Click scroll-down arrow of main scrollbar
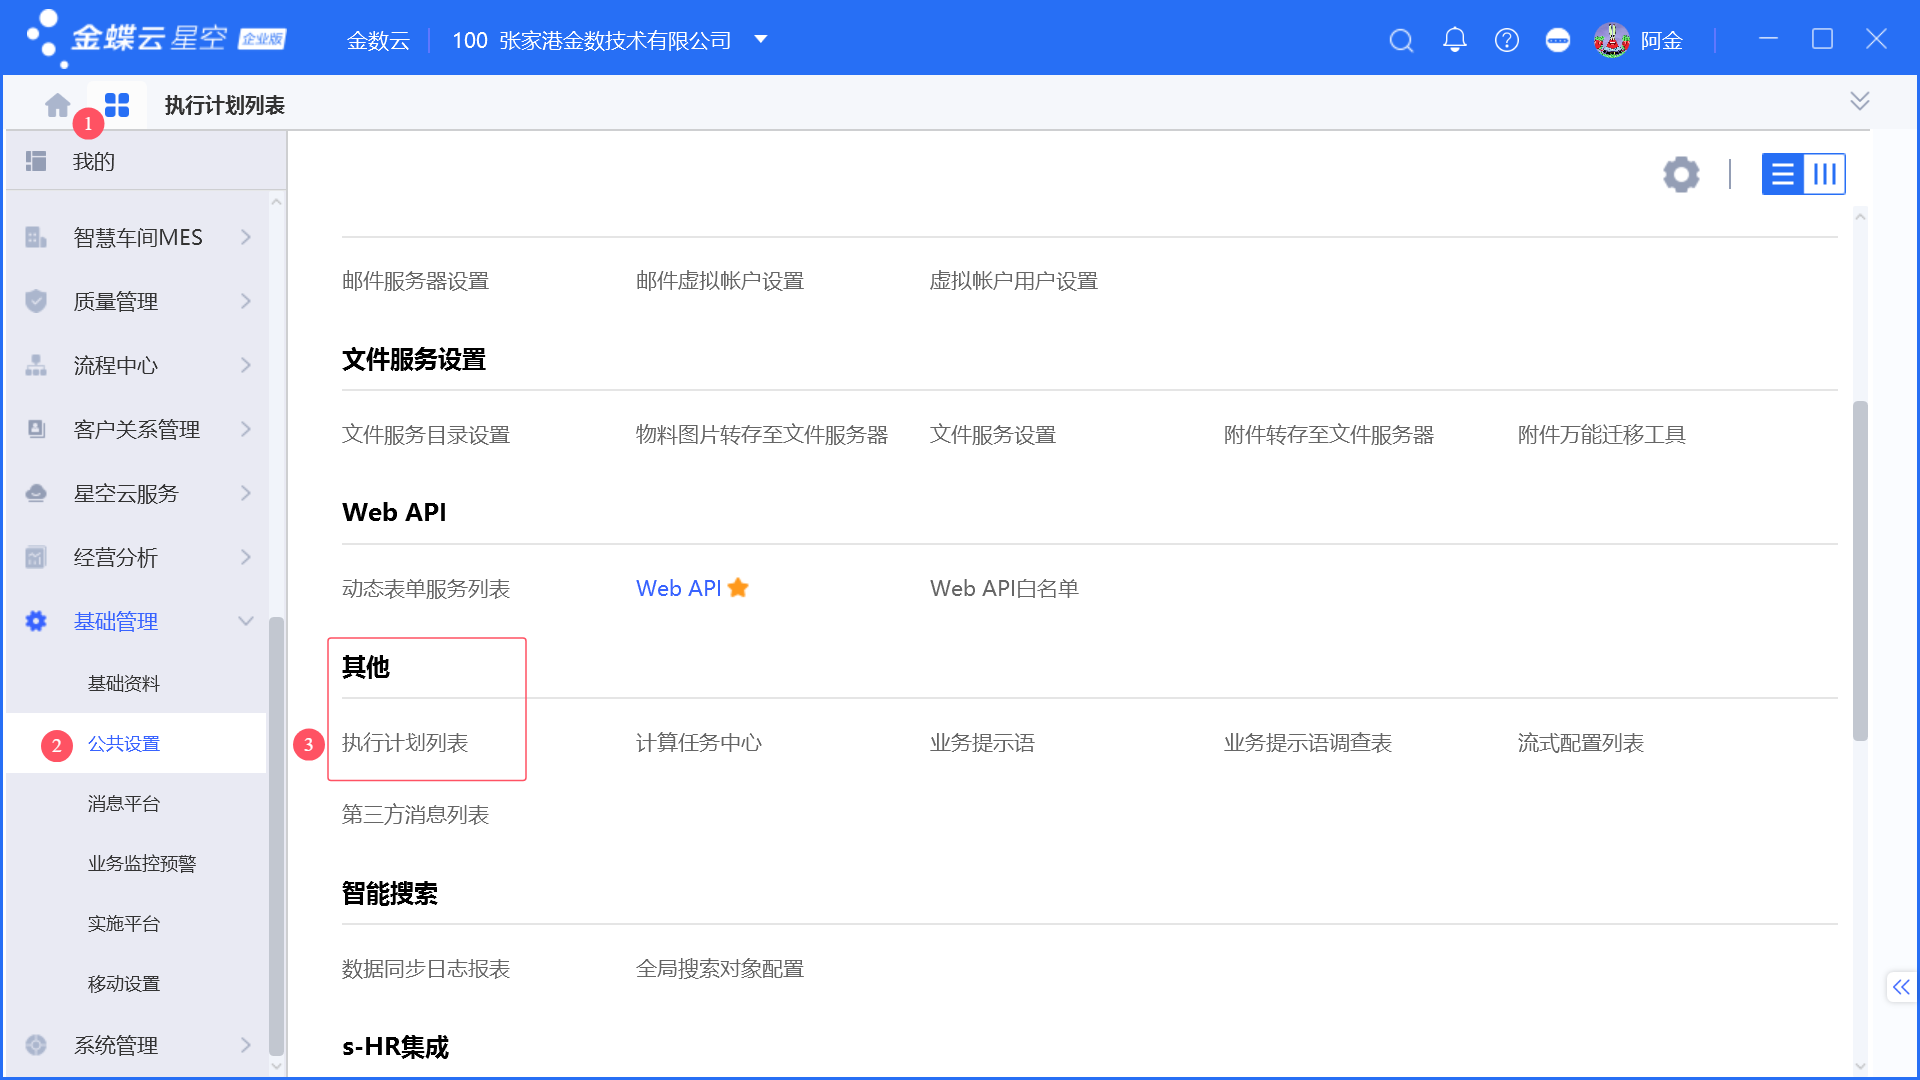 click(1860, 1066)
